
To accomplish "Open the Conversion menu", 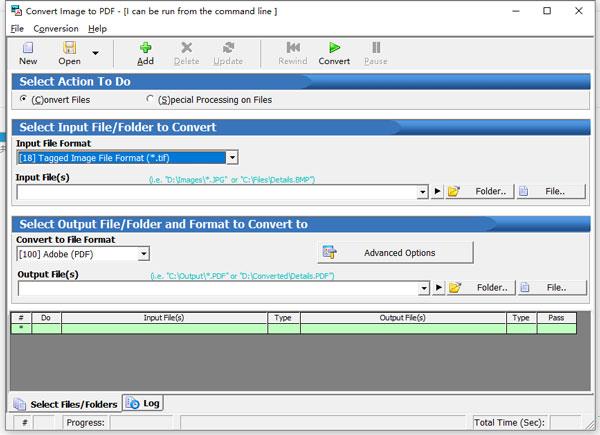I will (x=56, y=29).
